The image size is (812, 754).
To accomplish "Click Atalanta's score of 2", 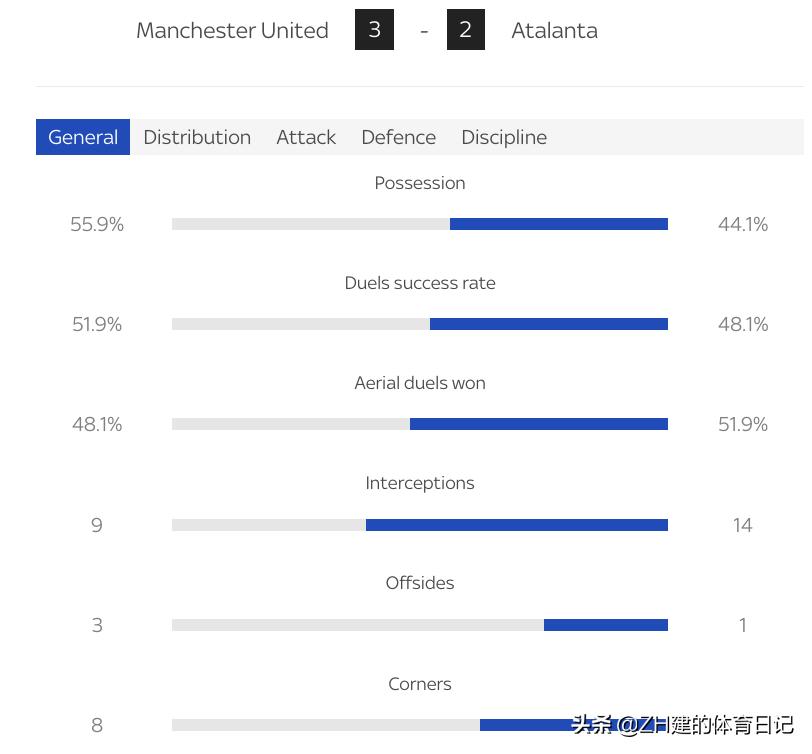I will tap(465, 30).
